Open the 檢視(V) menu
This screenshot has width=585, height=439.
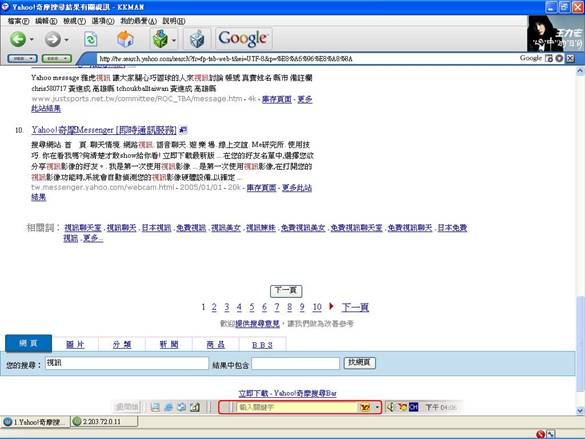pyautogui.click(x=74, y=21)
